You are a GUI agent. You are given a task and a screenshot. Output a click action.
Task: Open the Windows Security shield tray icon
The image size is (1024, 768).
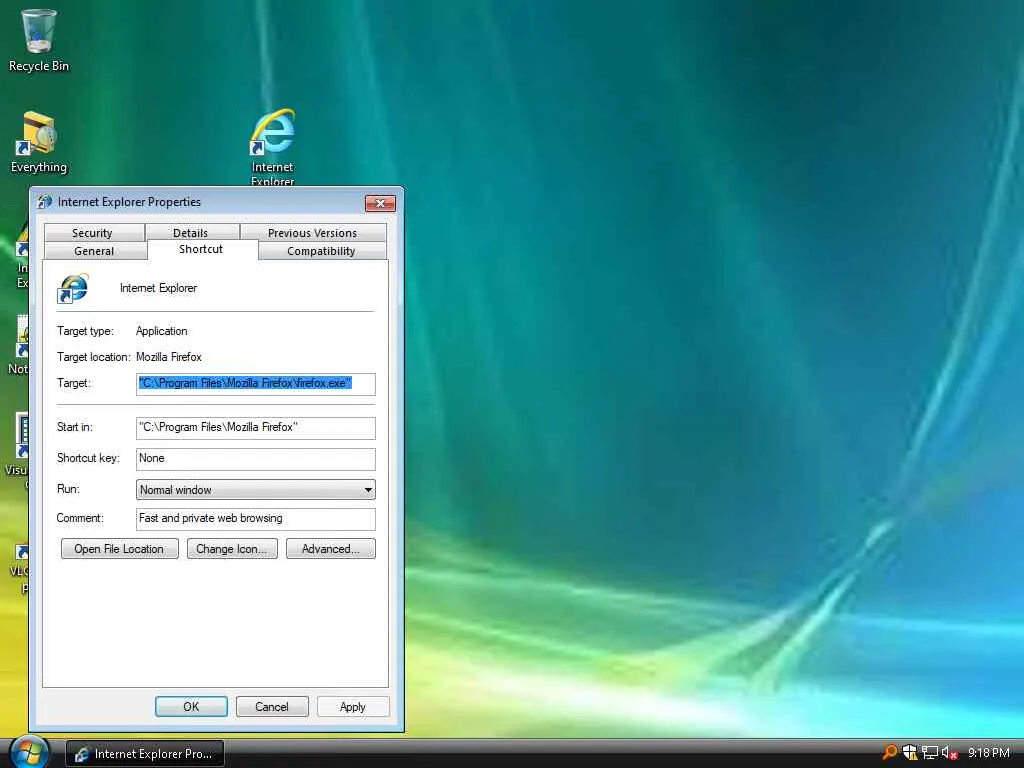pos(910,753)
